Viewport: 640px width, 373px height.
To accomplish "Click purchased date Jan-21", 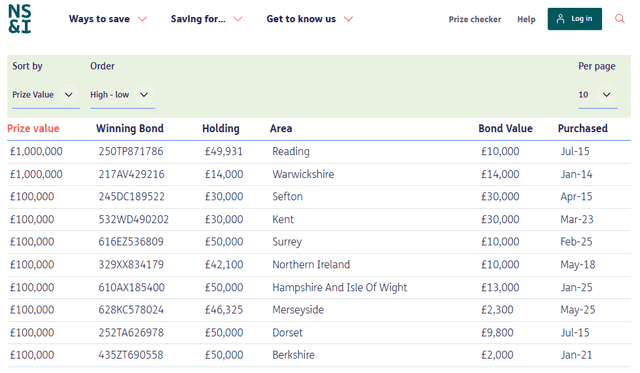I will coord(576,355).
